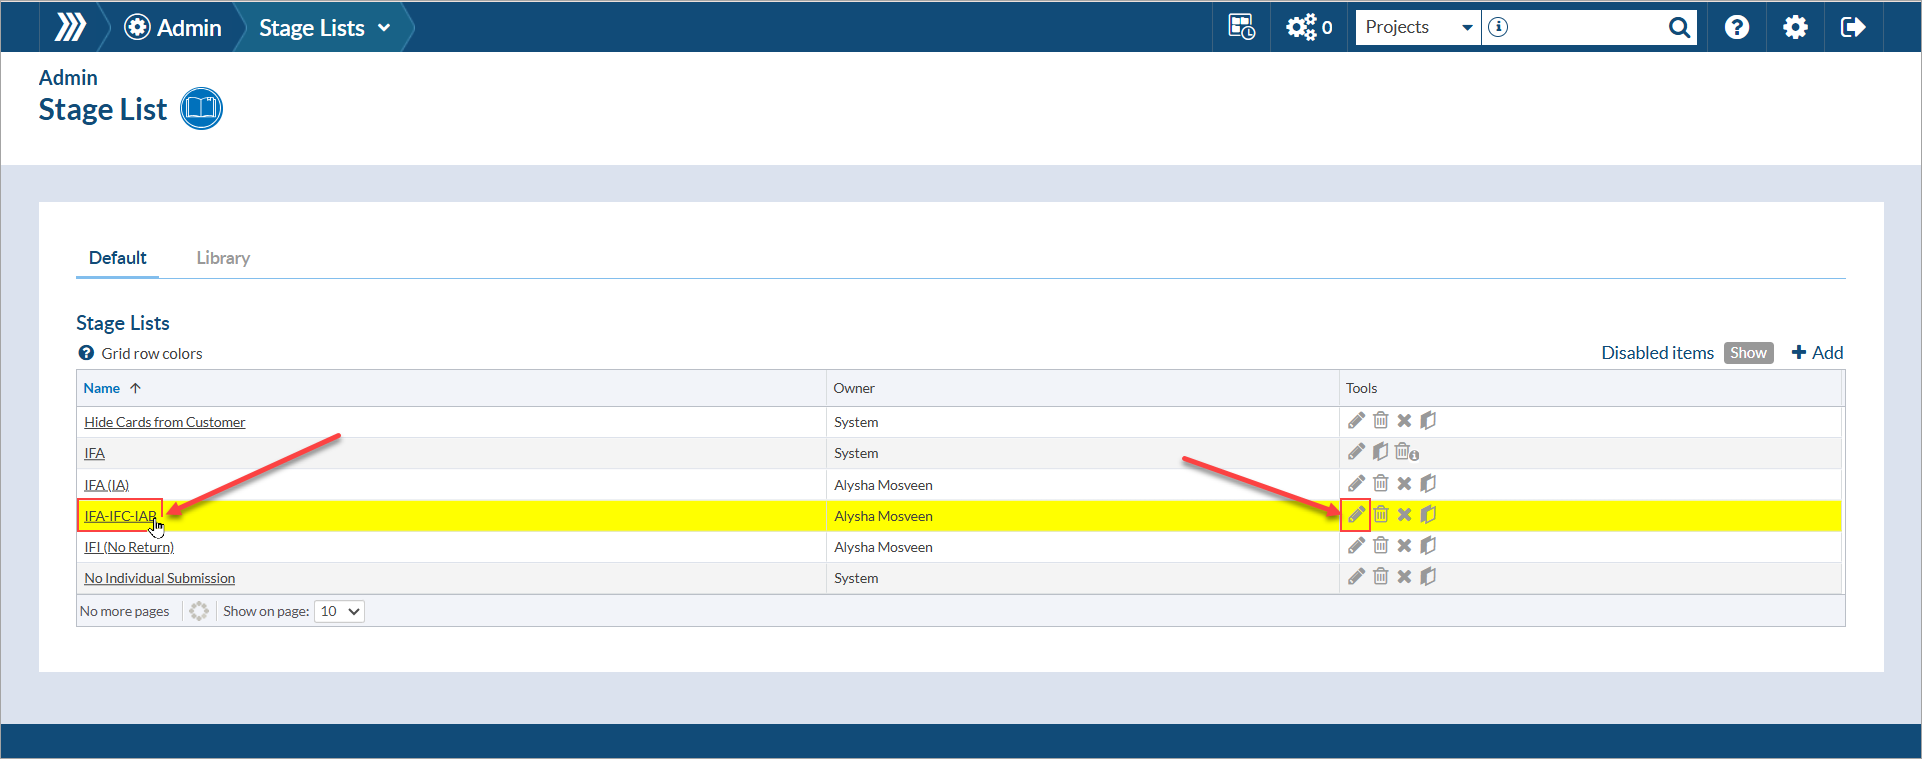Copy the IFA (IA) stage list
This screenshot has width=1922, height=759.
1428,484
